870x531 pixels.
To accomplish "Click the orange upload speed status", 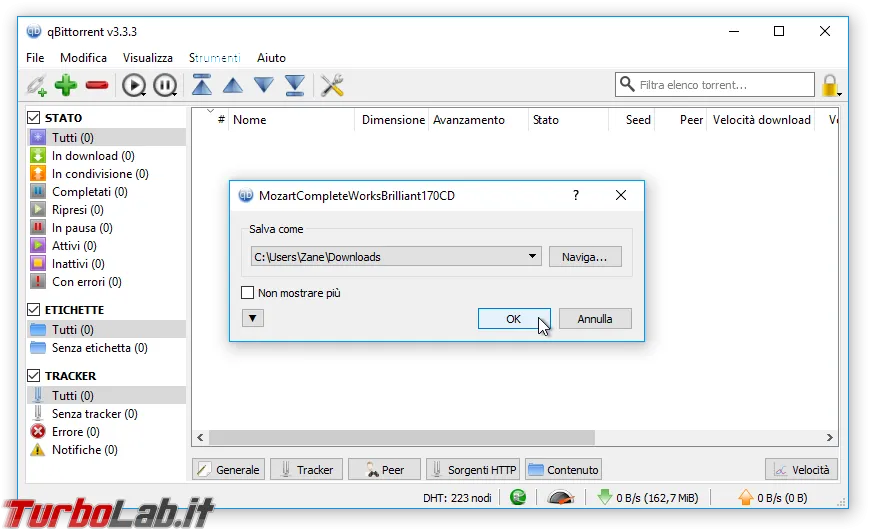I will [773, 498].
